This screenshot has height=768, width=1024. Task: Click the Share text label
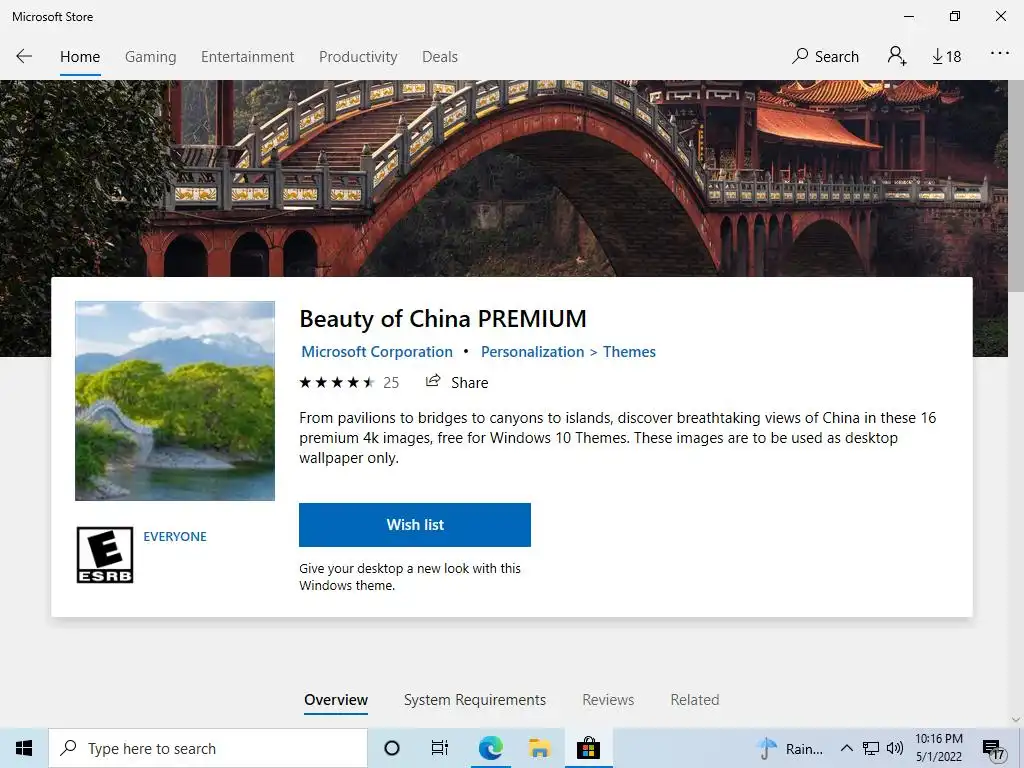(x=470, y=383)
